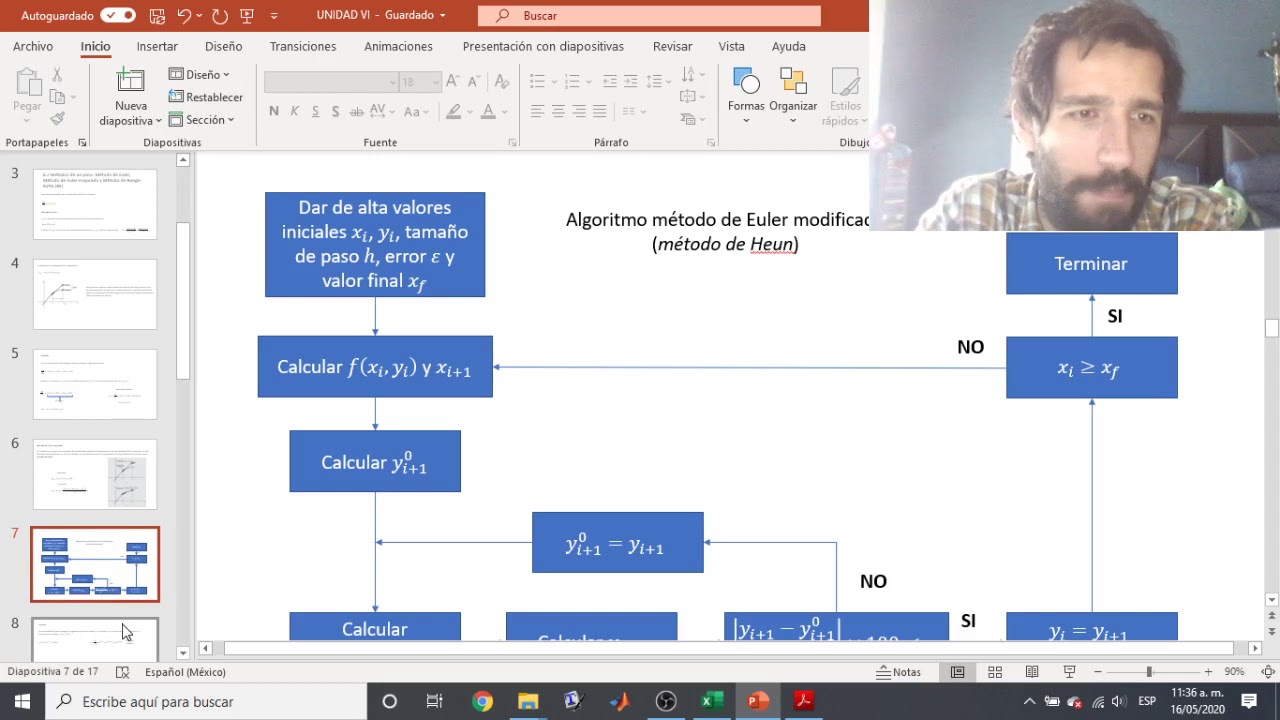Open Quick Access Toolbar customize dropdown

pyautogui.click(x=274, y=16)
